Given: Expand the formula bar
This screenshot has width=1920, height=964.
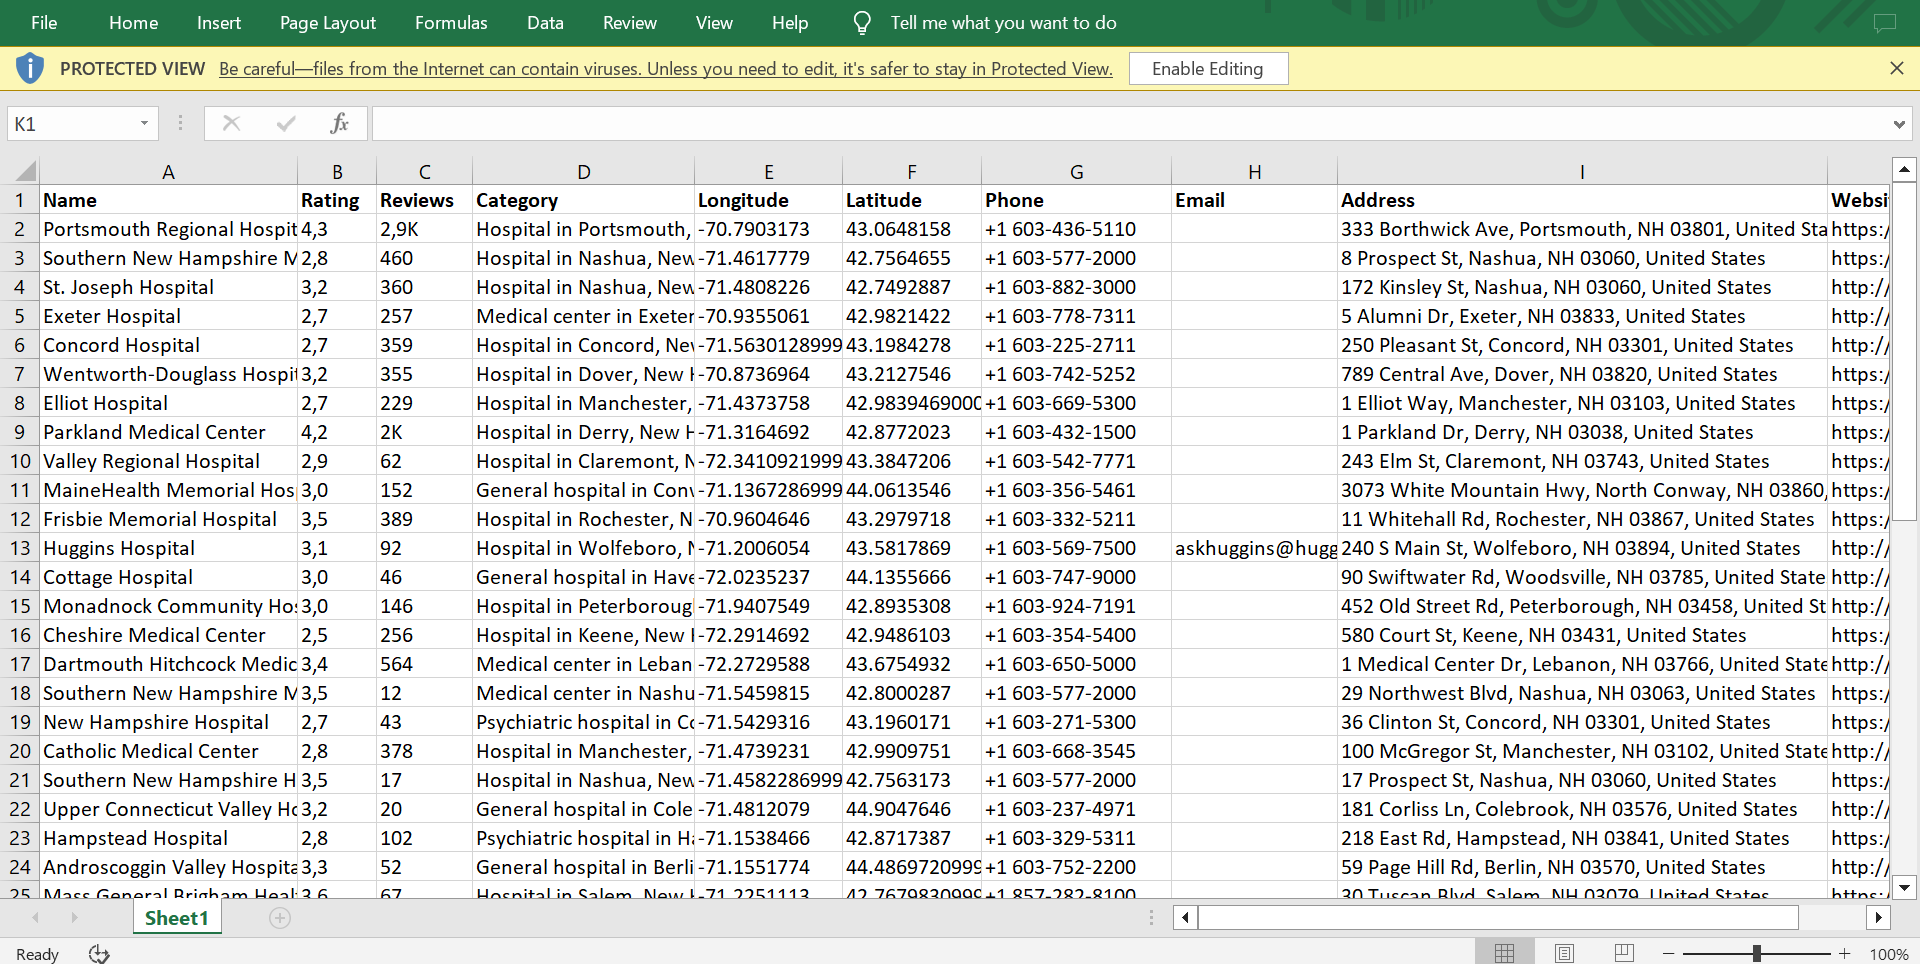Looking at the screenshot, I should (x=1898, y=124).
